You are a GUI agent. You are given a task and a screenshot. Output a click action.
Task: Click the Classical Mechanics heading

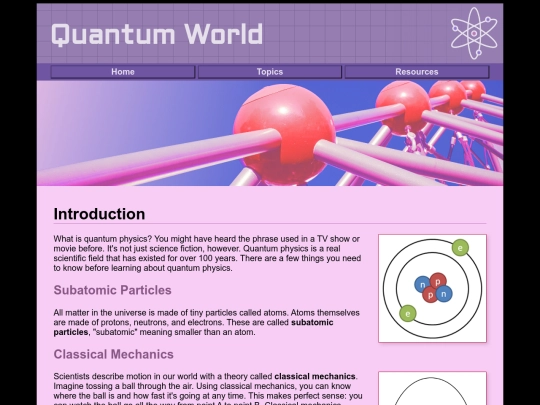[113, 354]
